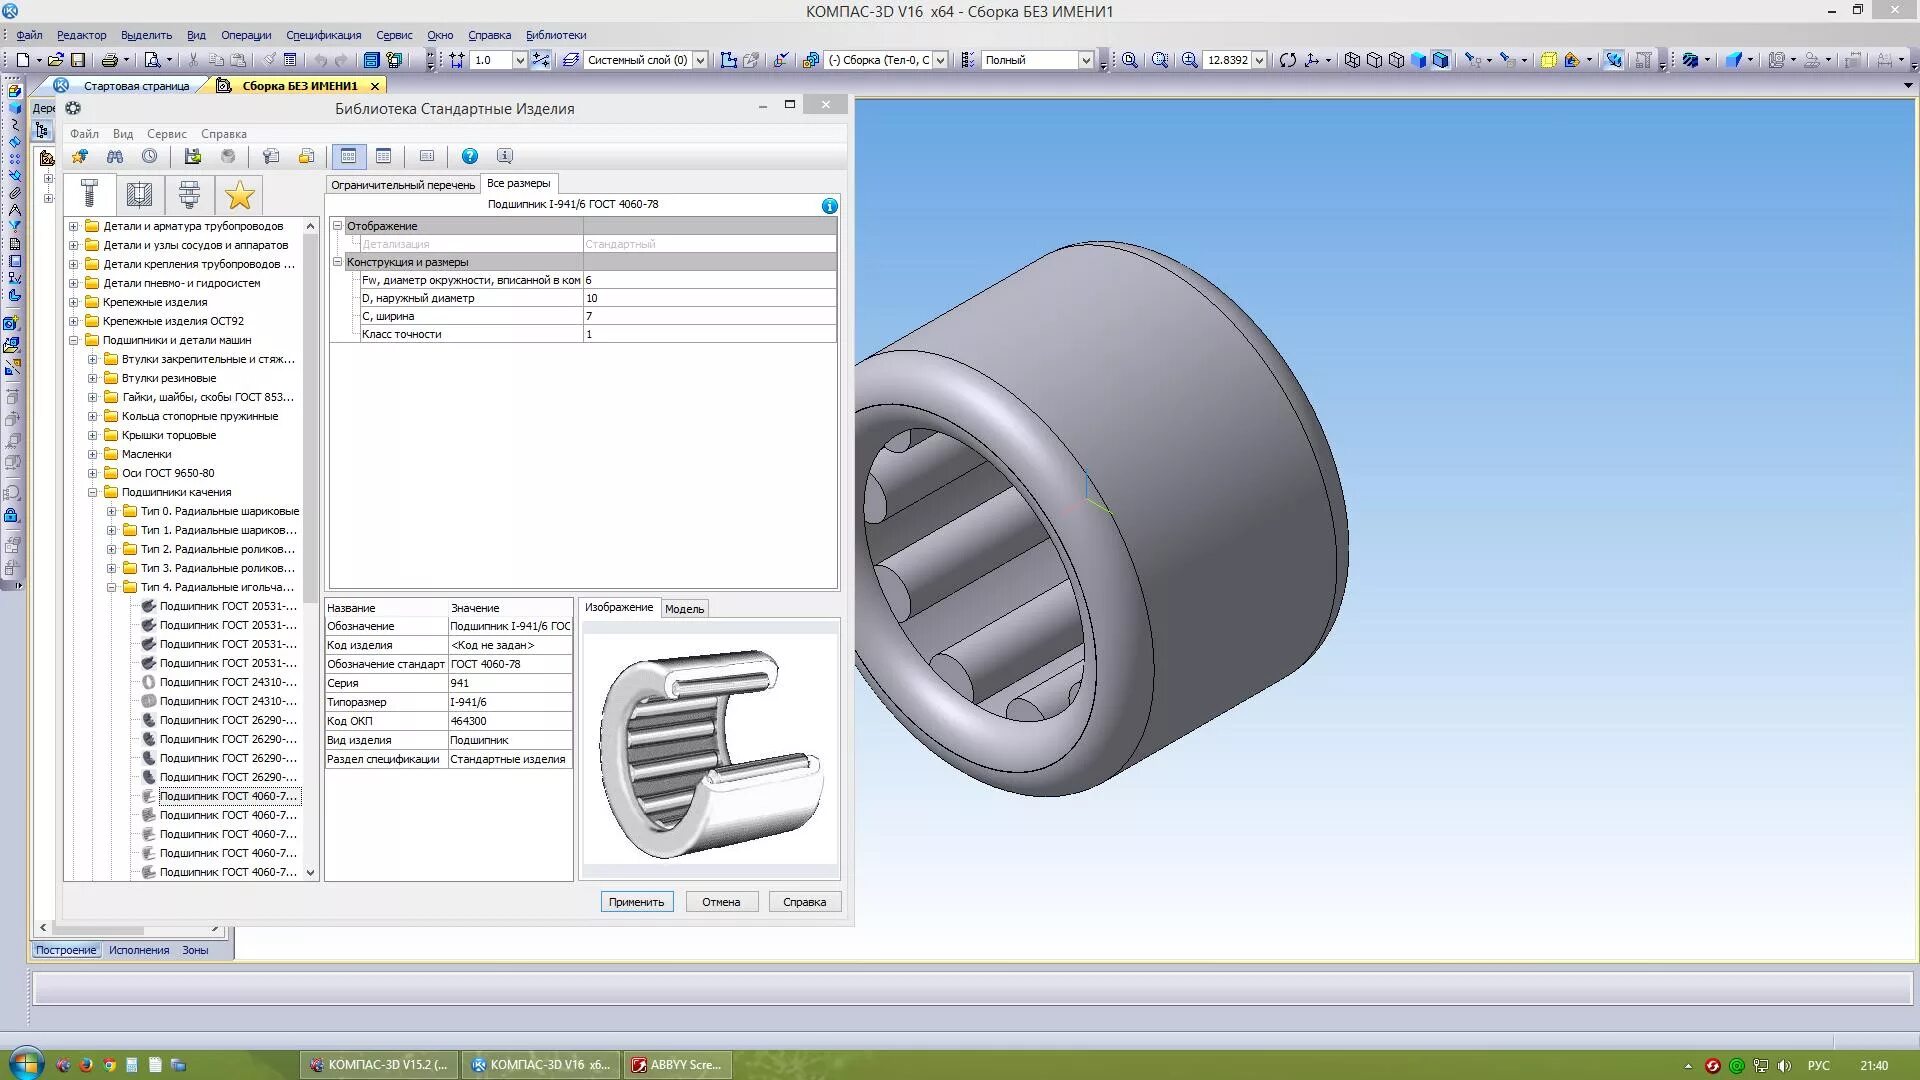Click the blue help question mark icon

(x=470, y=156)
